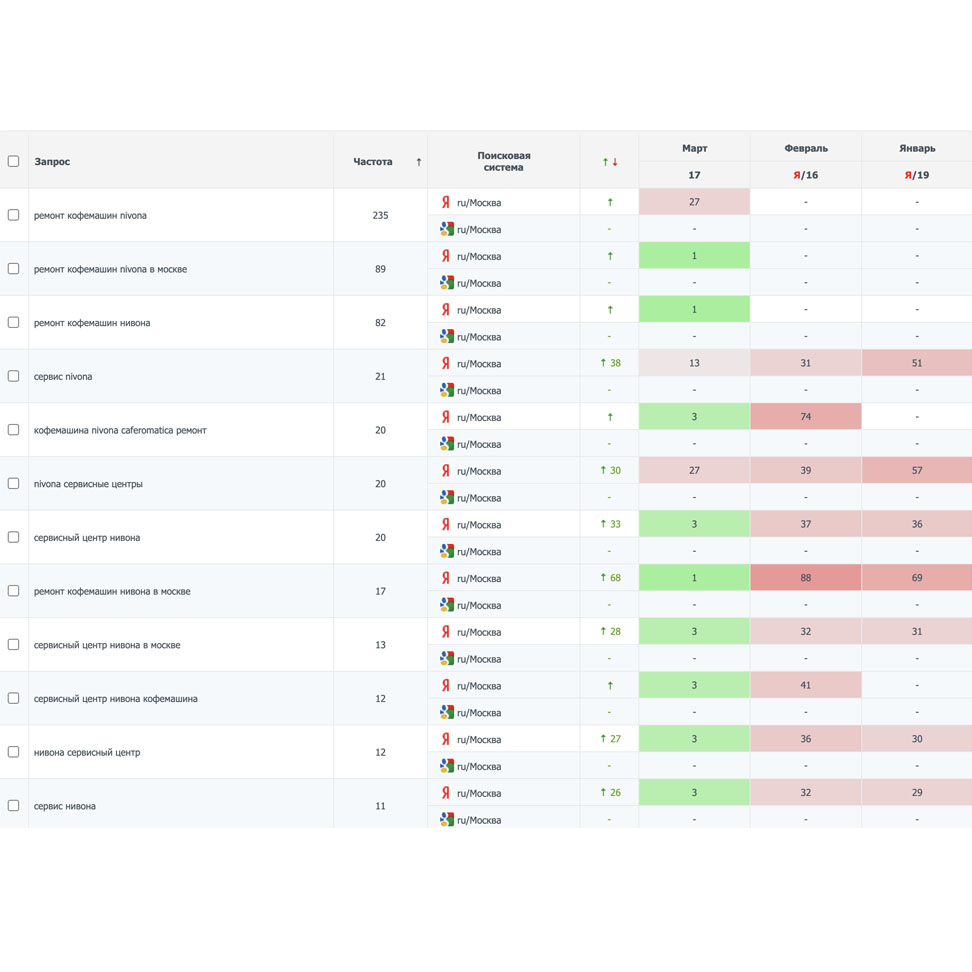
Task: Click the February position "88" red cell
Action: (806, 578)
